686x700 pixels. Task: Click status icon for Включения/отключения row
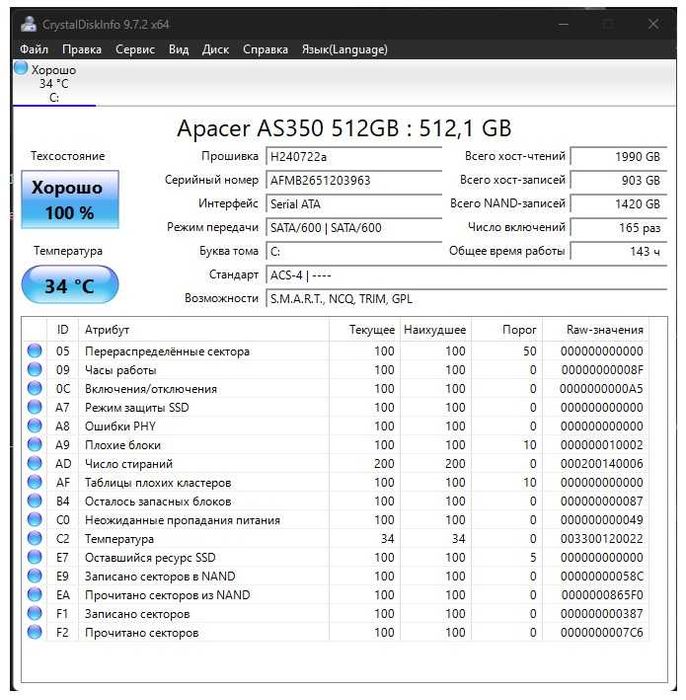point(34,388)
